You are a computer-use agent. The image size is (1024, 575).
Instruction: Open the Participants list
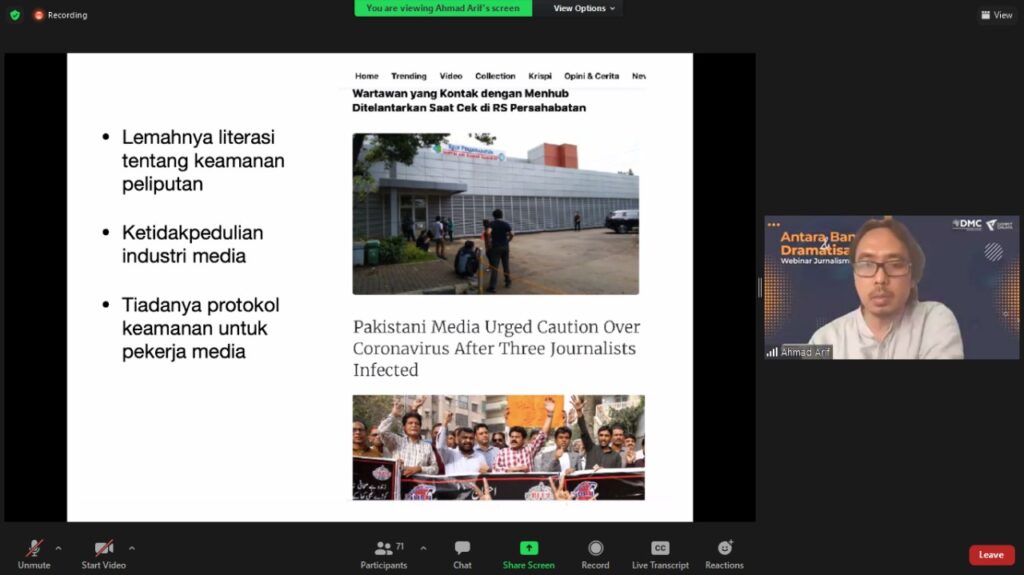pyautogui.click(x=384, y=554)
